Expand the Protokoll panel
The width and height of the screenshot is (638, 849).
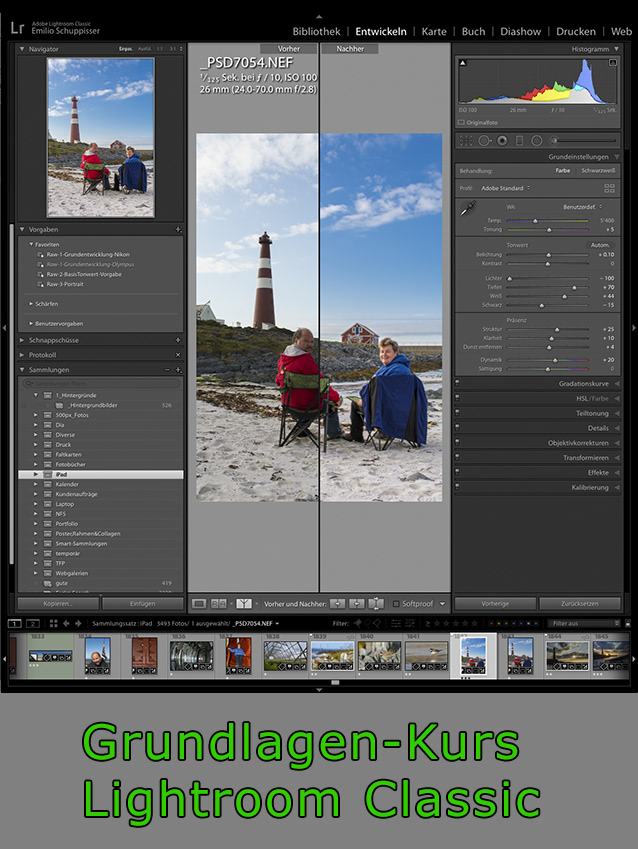tap(22, 355)
